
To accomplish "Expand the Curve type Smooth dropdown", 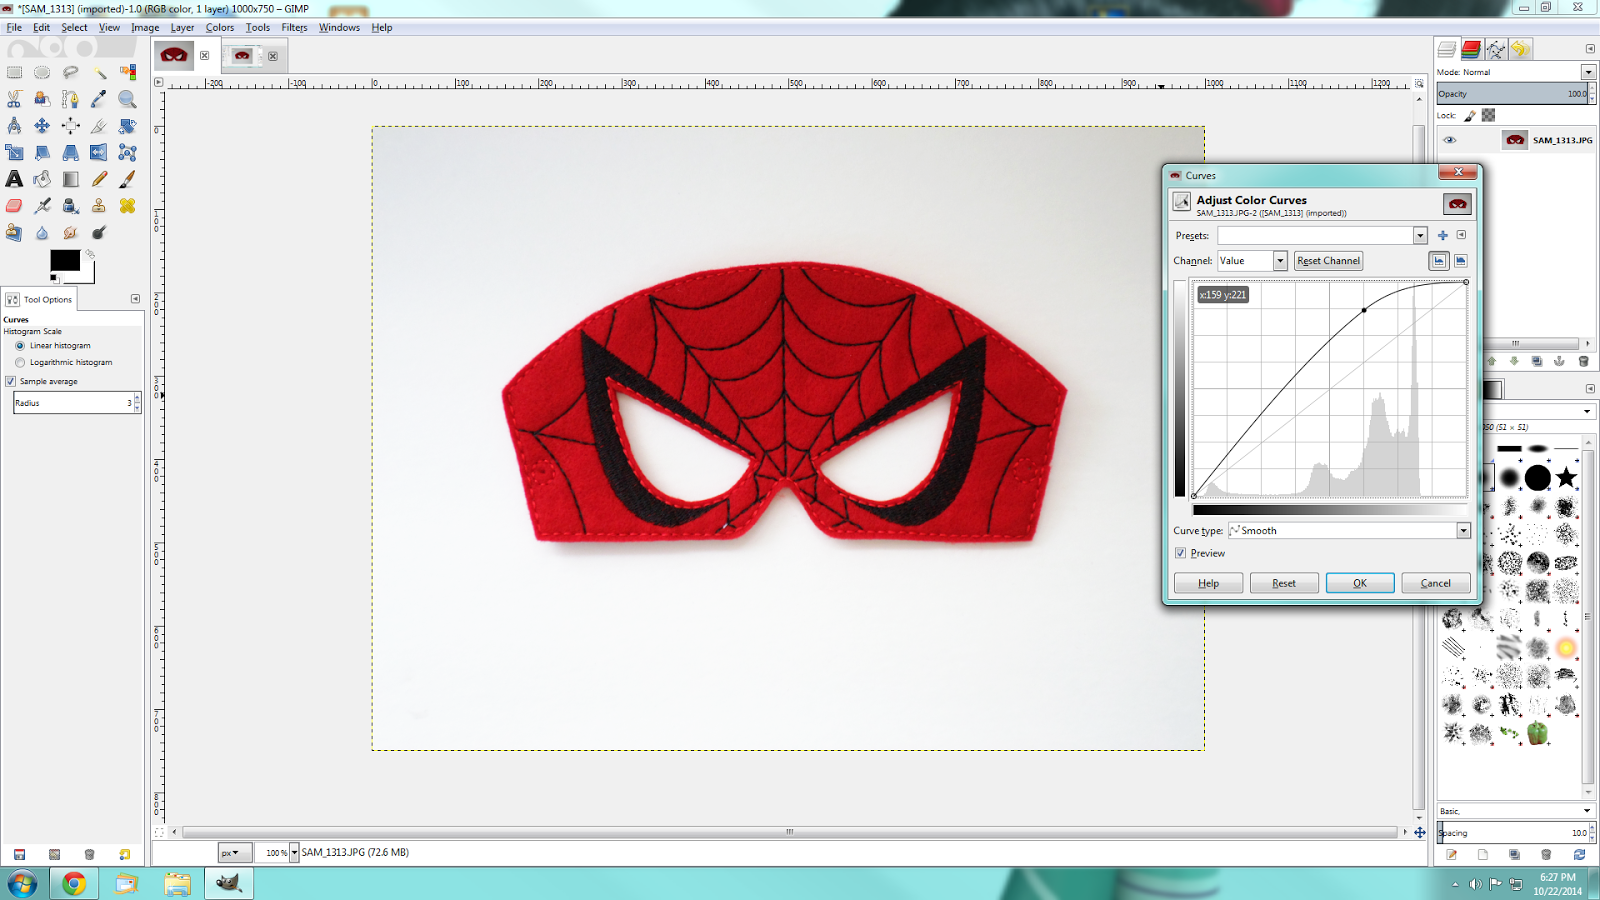I will [x=1463, y=531].
